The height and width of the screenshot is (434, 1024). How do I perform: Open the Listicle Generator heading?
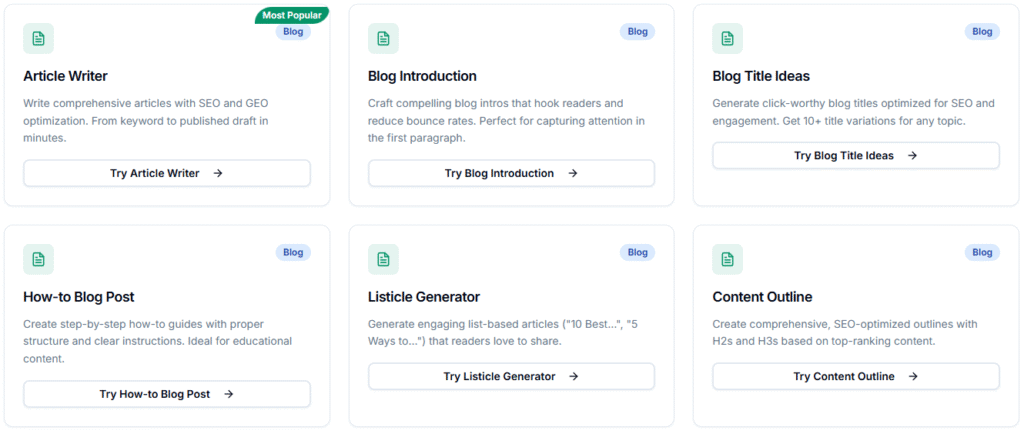point(424,297)
